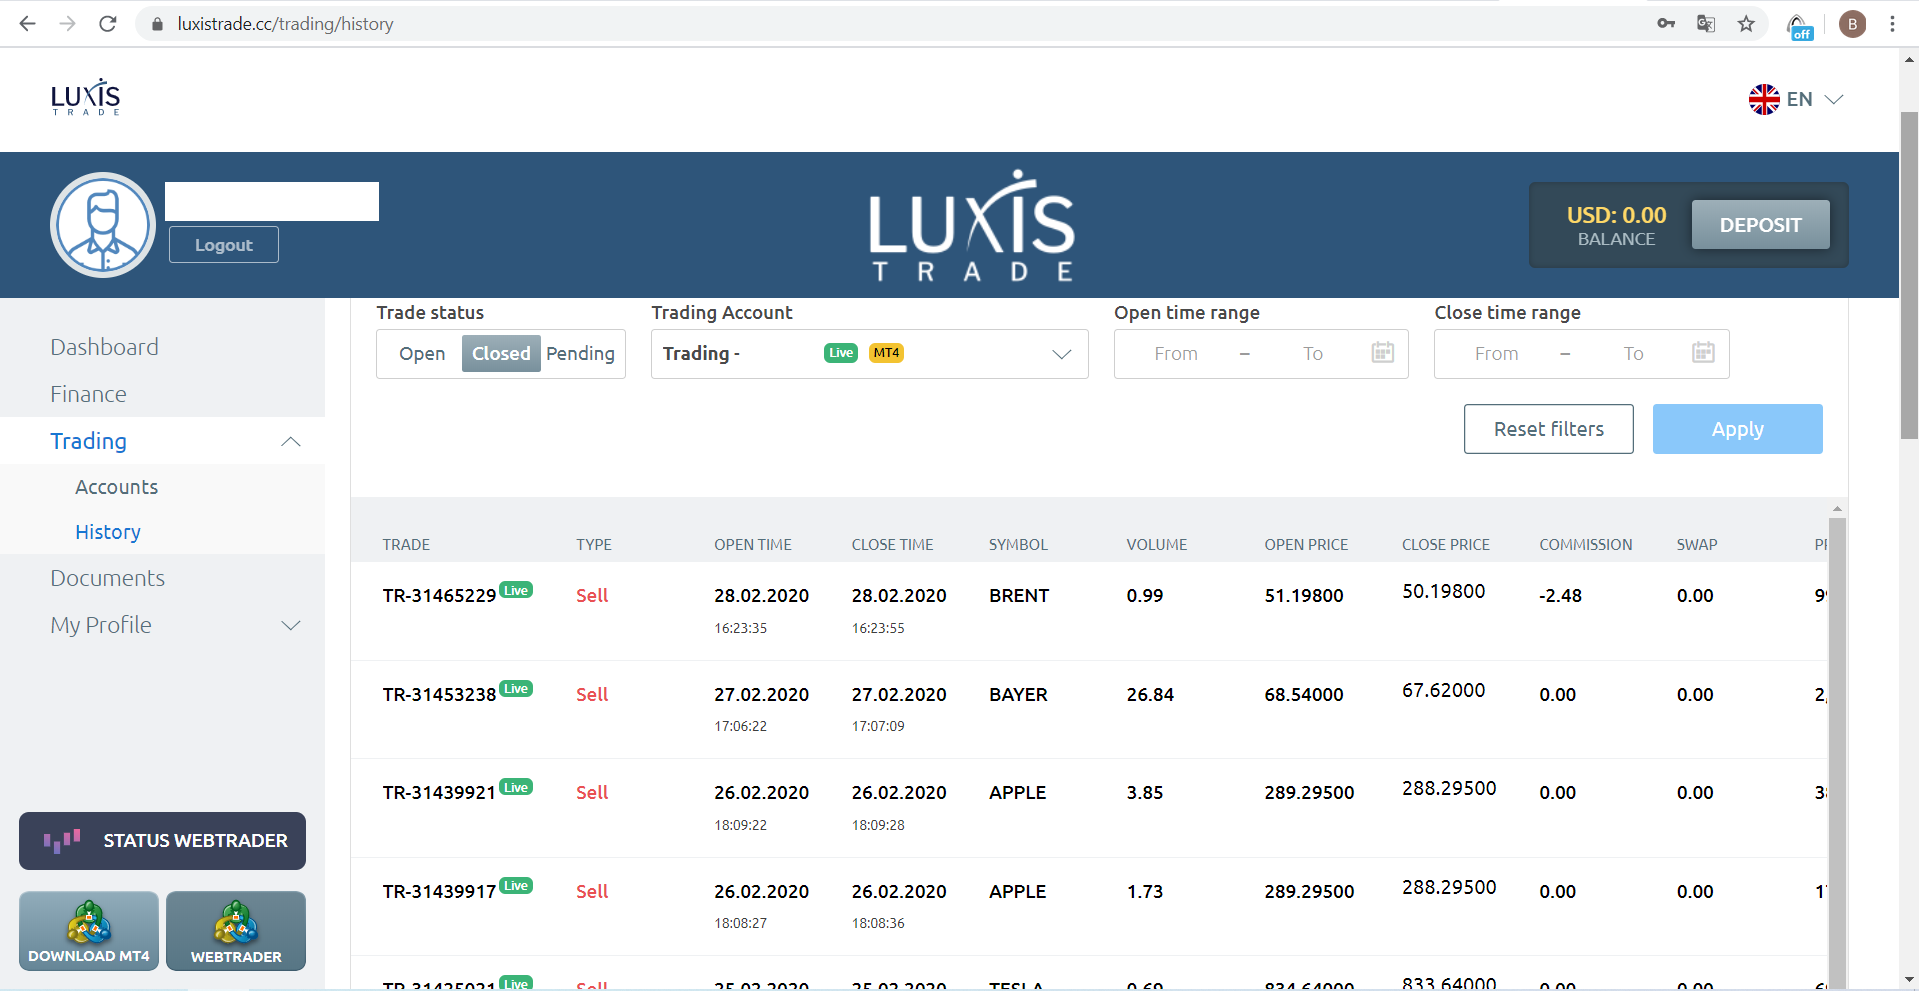Open saved password key icon
The width and height of the screenshot is (1919, 991).
(x=1666, y=23)
